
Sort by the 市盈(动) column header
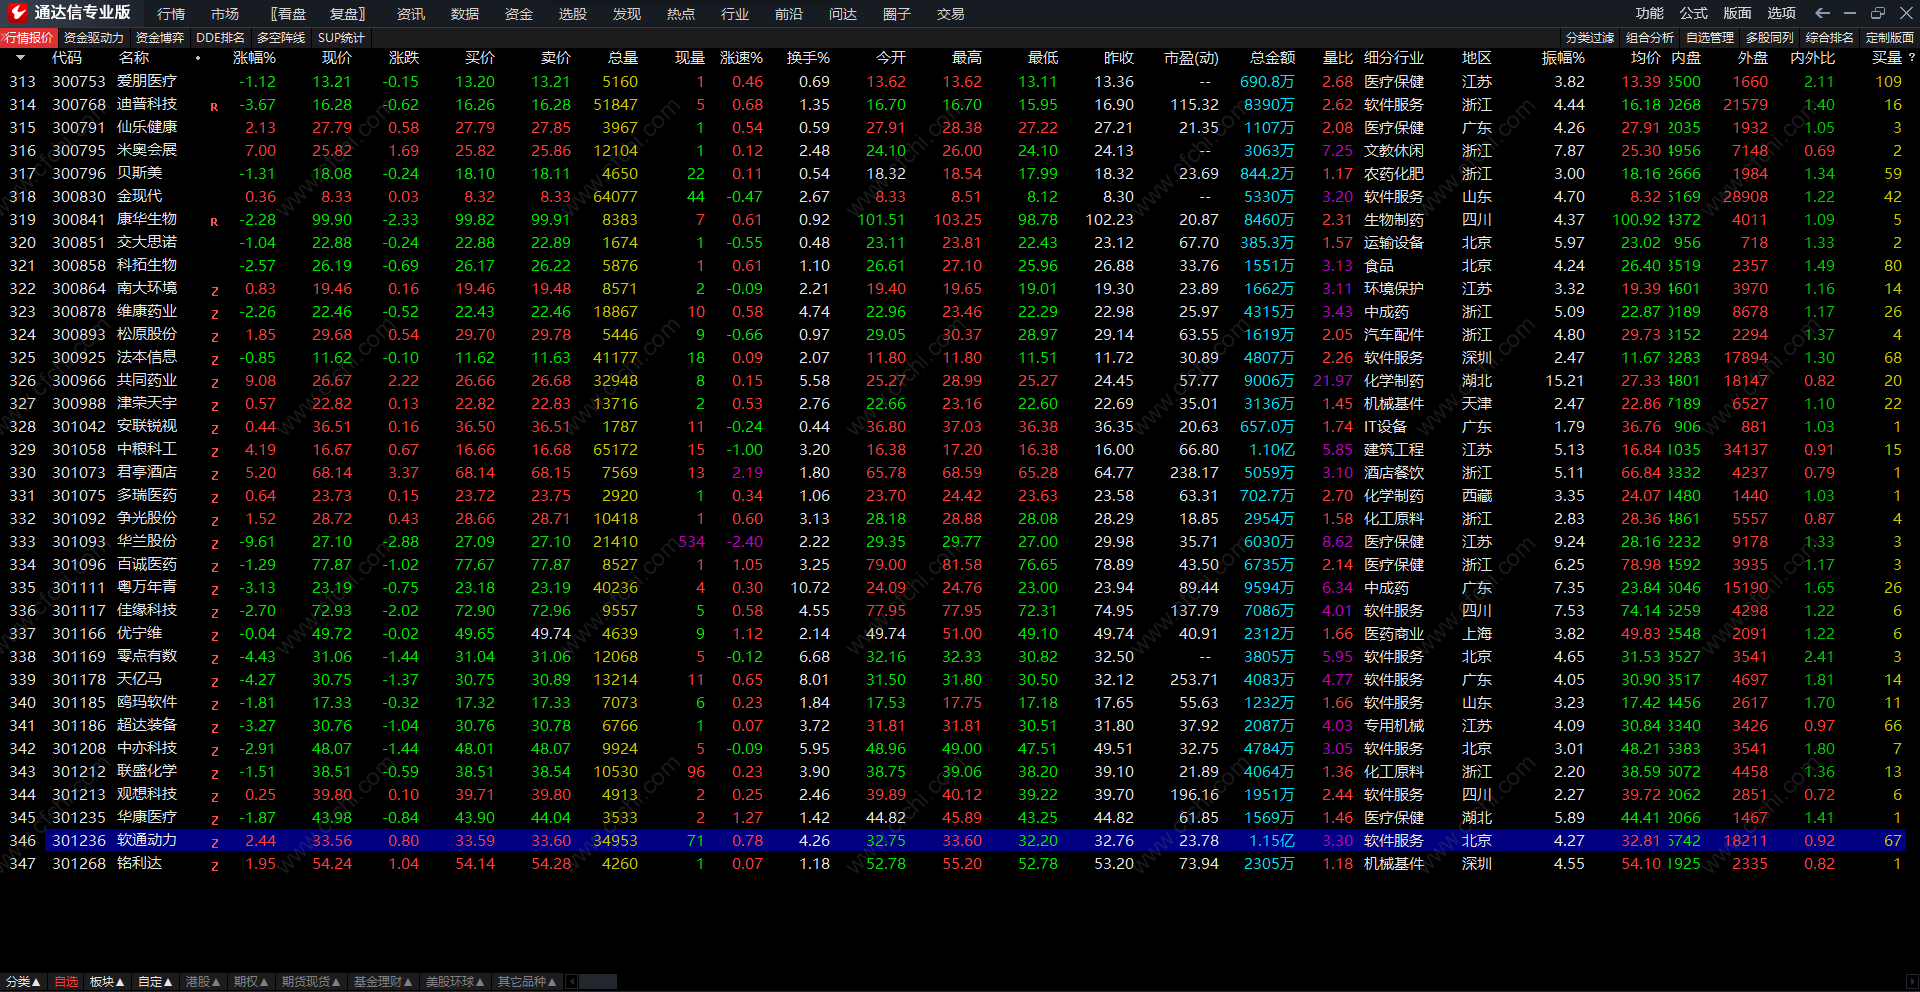tap(1191, 58)
